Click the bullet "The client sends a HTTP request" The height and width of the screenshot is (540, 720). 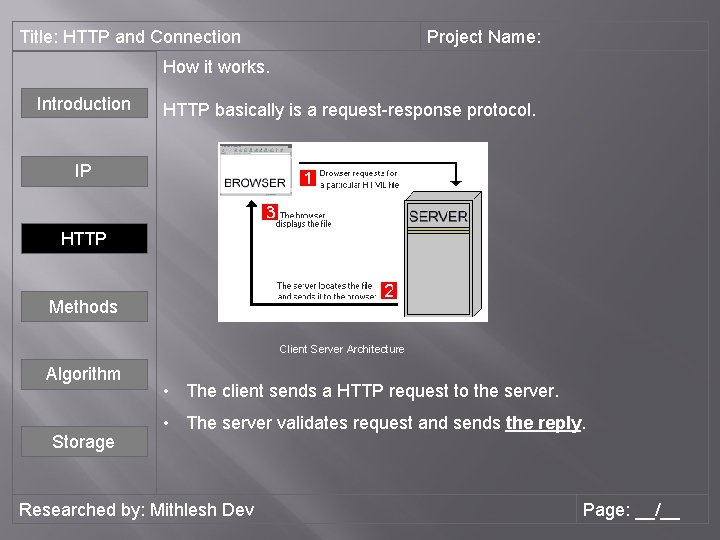click(x=373, y=391)
